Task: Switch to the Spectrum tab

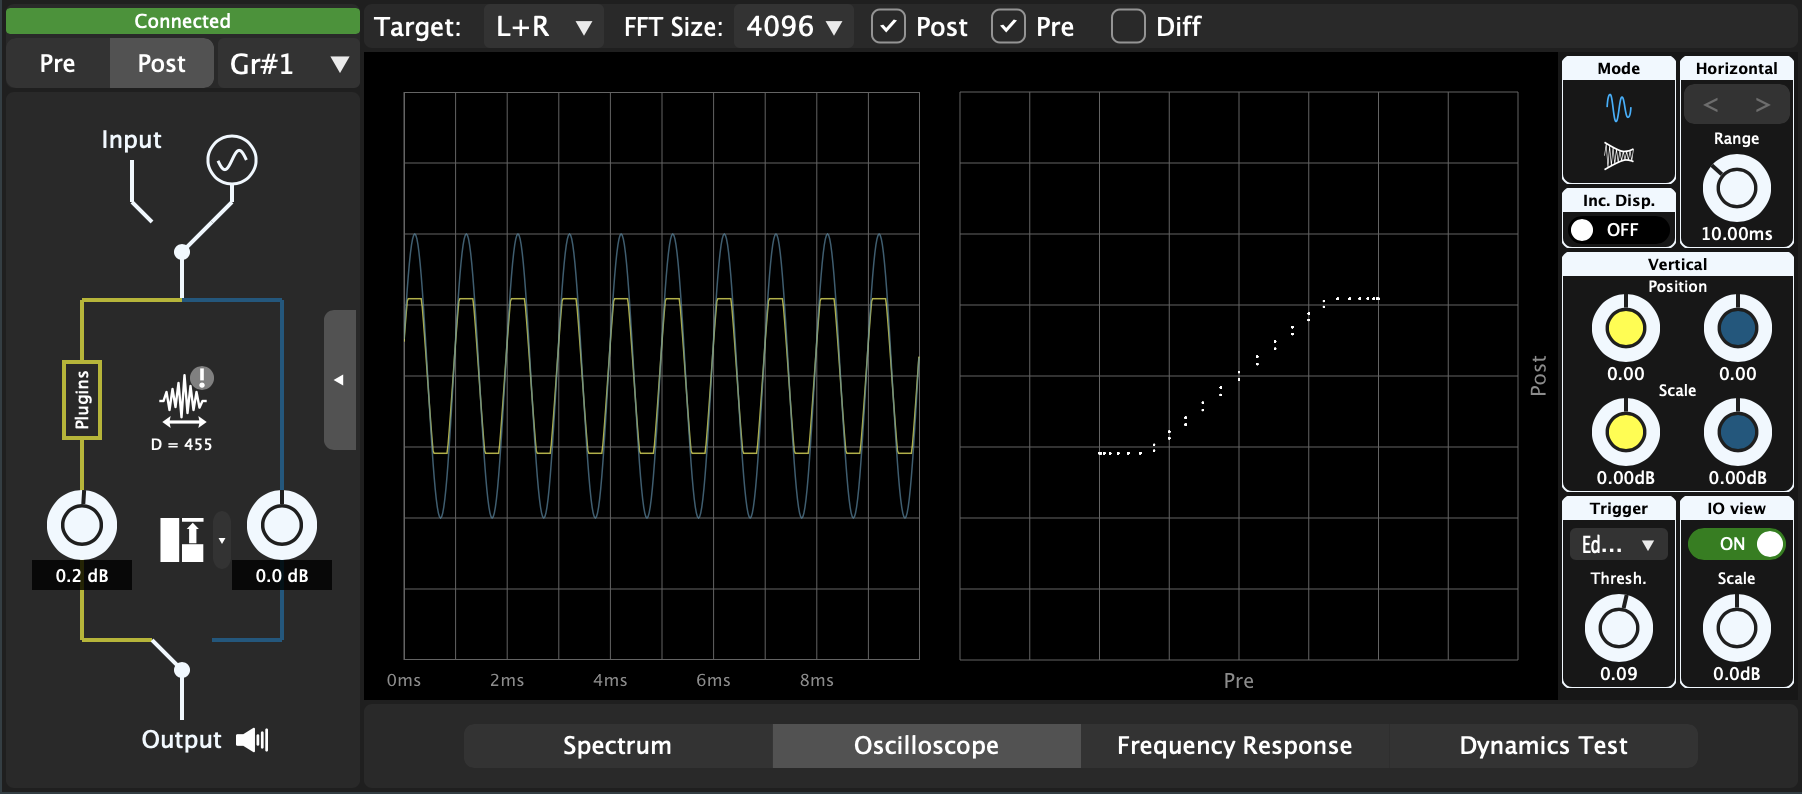Action: point(617,746)
